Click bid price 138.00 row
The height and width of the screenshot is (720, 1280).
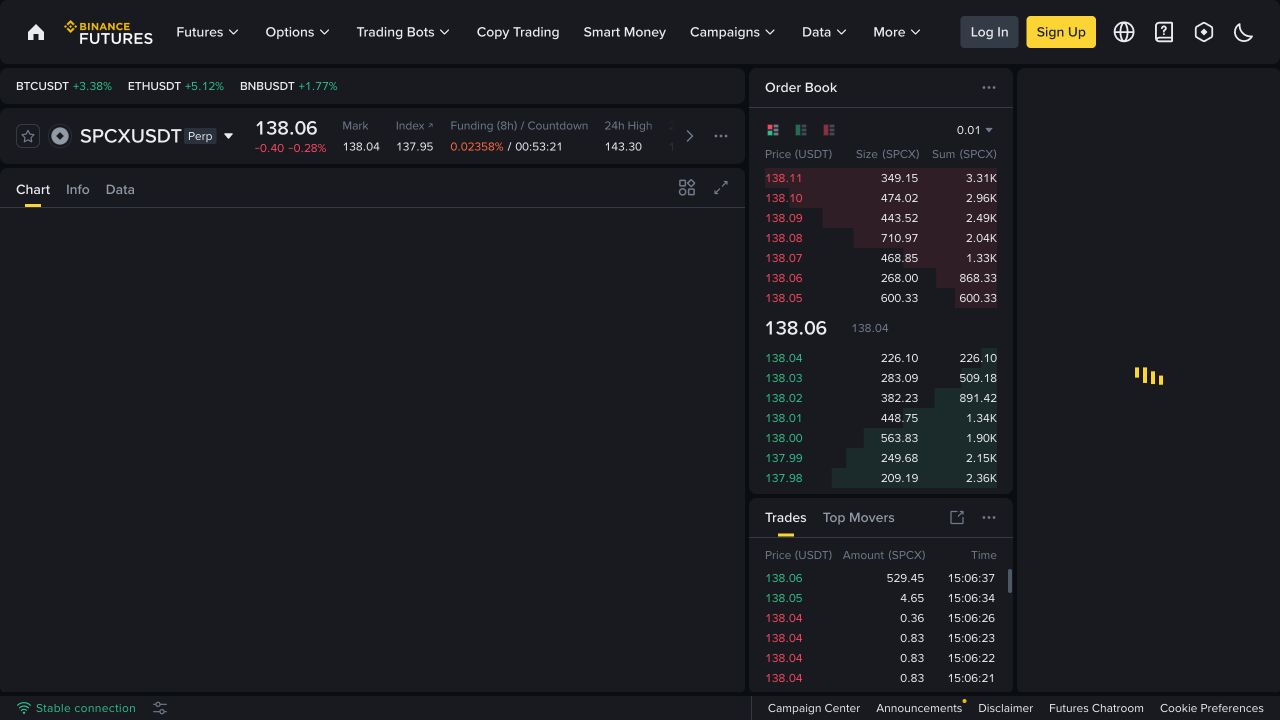[881, 438]
